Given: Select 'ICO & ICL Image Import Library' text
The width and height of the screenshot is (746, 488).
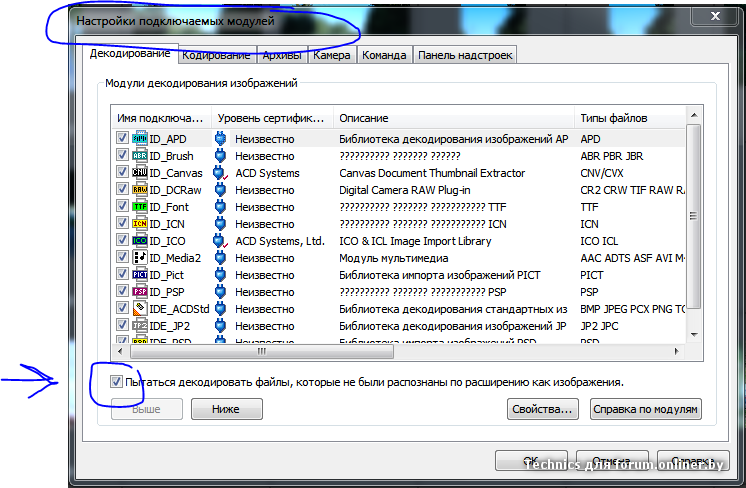Looking at the screenshot, I should 415,241.
